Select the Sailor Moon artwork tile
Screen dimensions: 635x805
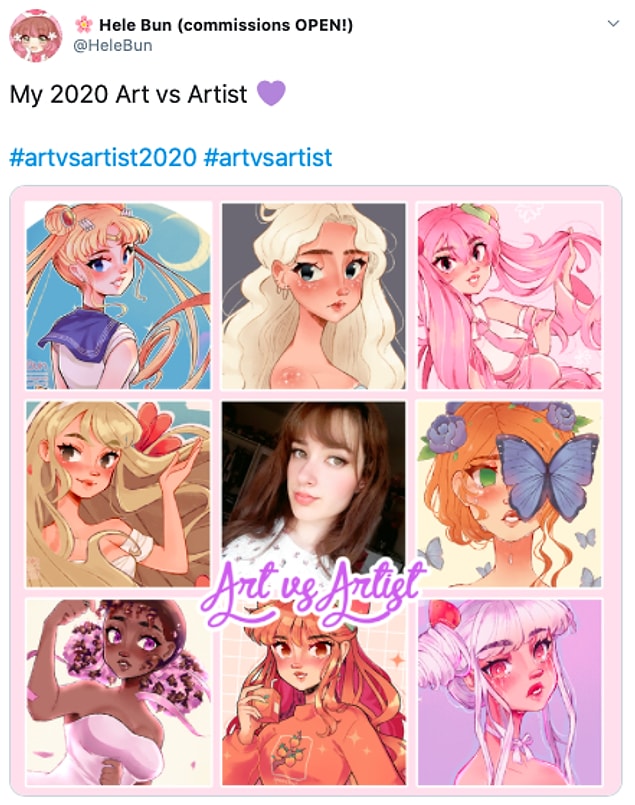click(x=118, y=296)
